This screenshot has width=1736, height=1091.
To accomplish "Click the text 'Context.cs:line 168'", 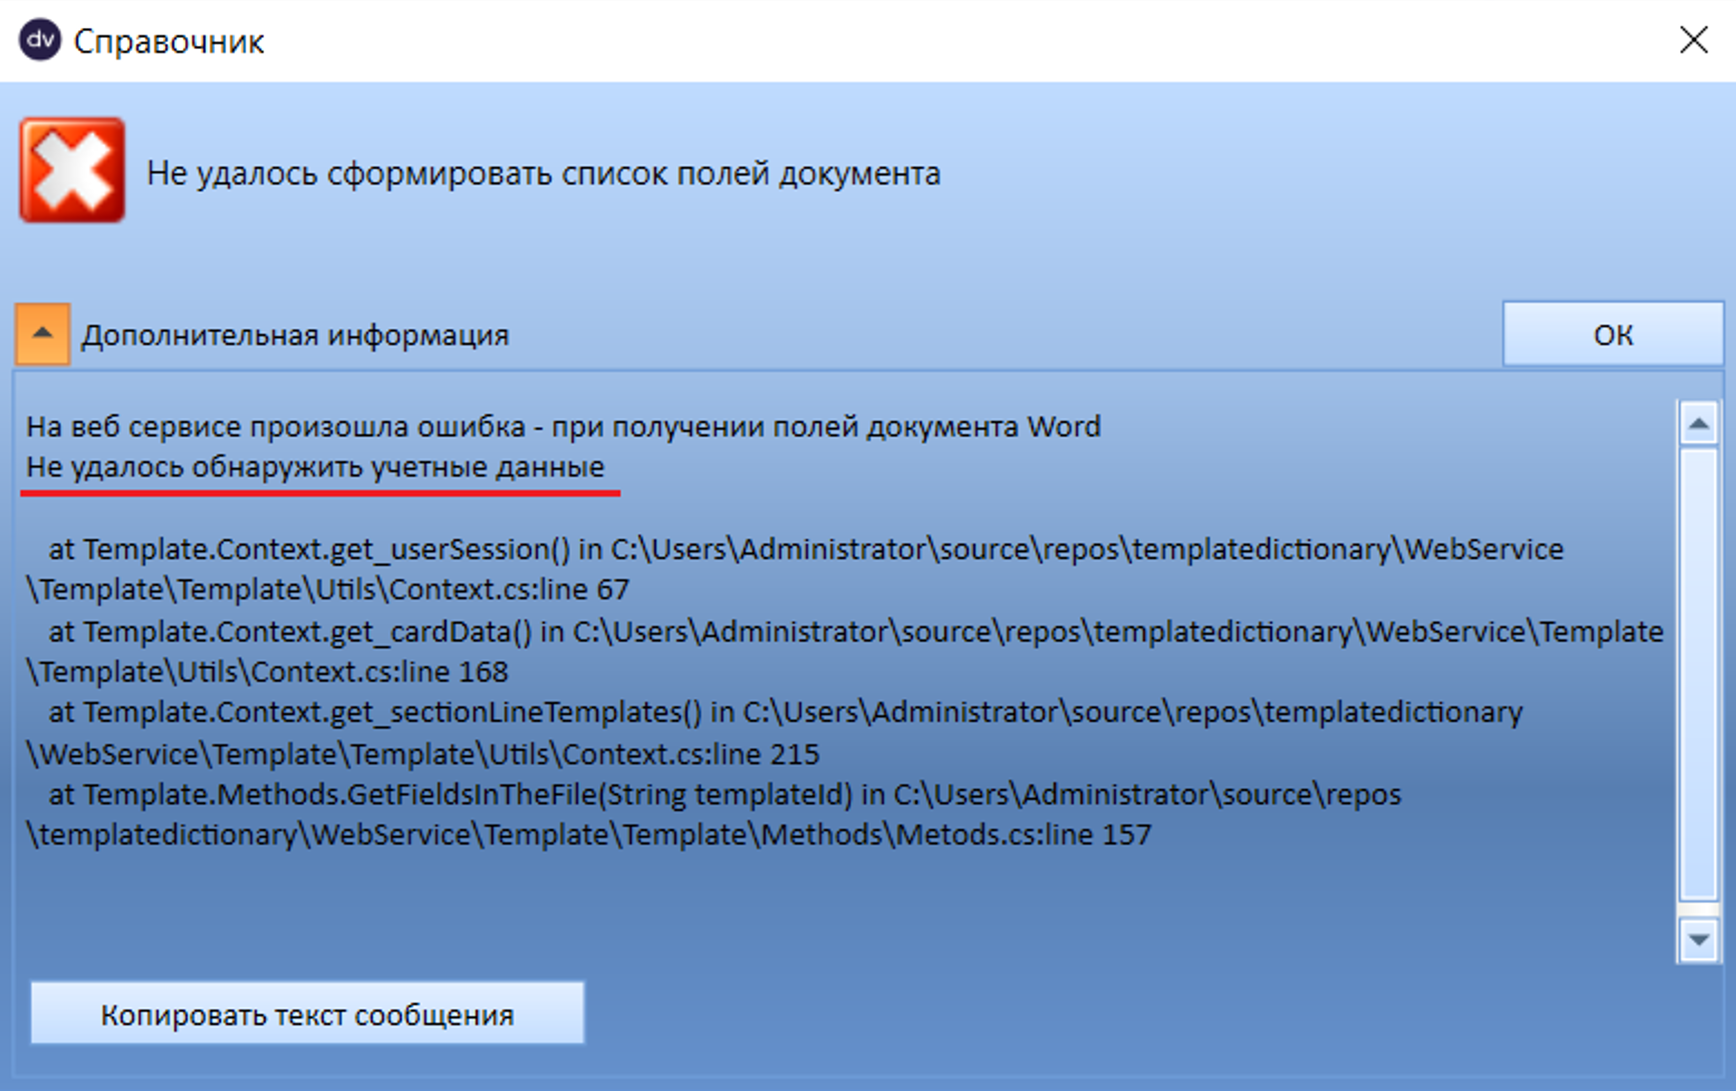I will [379, 672].
